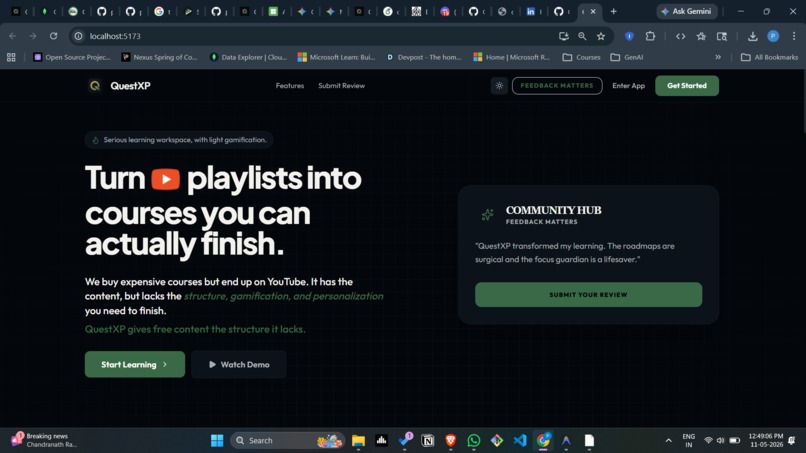Image resolution: width=806 pixels, height=453 pixels.
Task: Open Visual Studio Code from the taskbar
Action: coord(520,441)
